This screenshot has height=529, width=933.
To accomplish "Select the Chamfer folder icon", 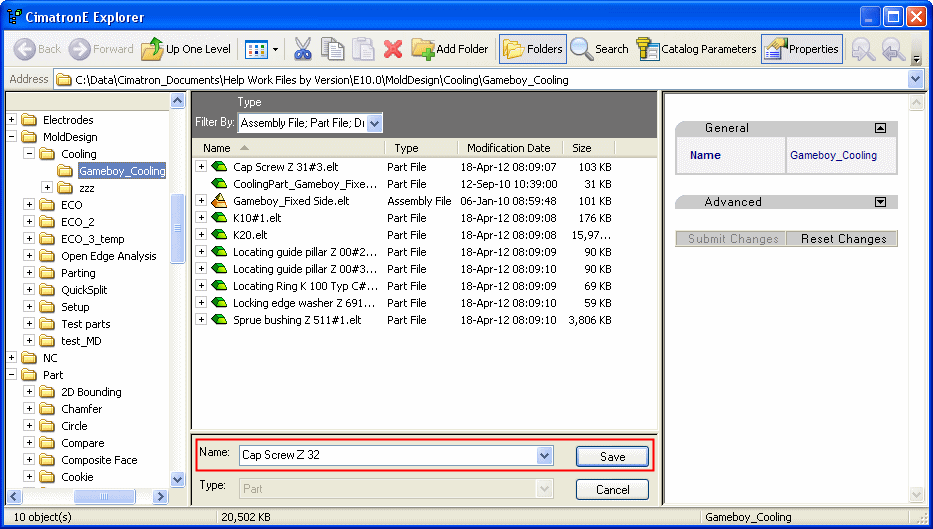I will [x=47, y=409].
